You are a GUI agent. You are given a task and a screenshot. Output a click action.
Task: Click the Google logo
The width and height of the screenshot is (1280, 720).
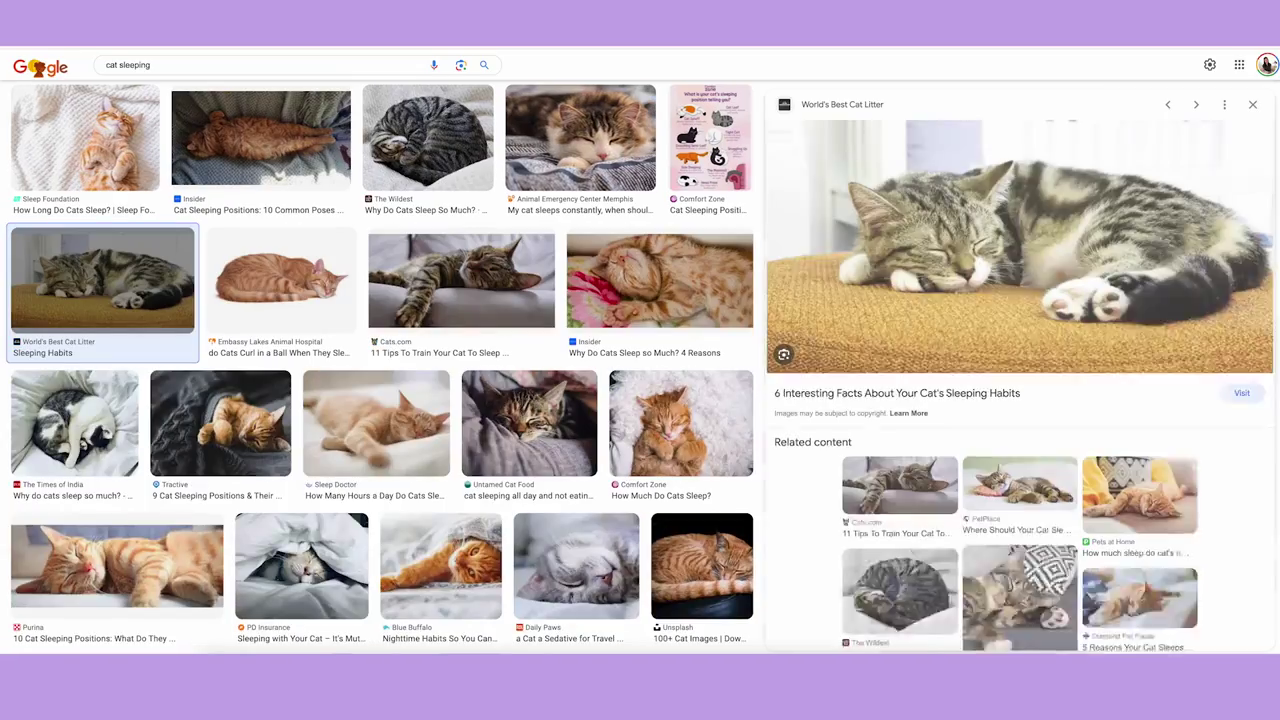(x=40, y=67)
